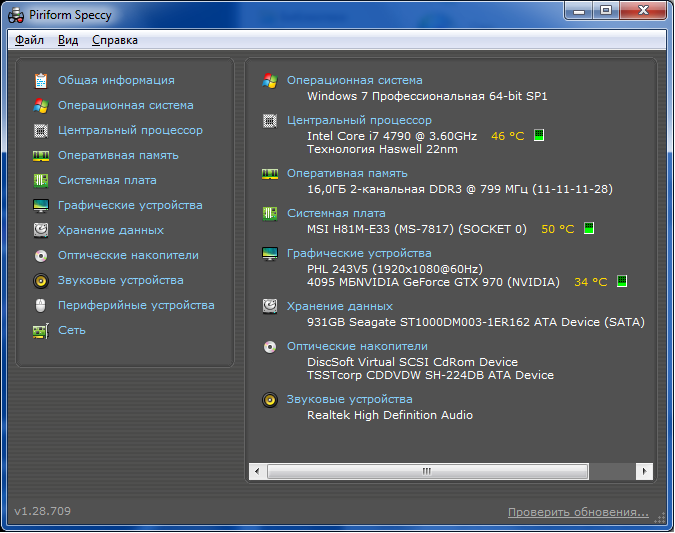
Task: Click the CPU temperature value 46 °C
Action: click(x=508, y=136)
